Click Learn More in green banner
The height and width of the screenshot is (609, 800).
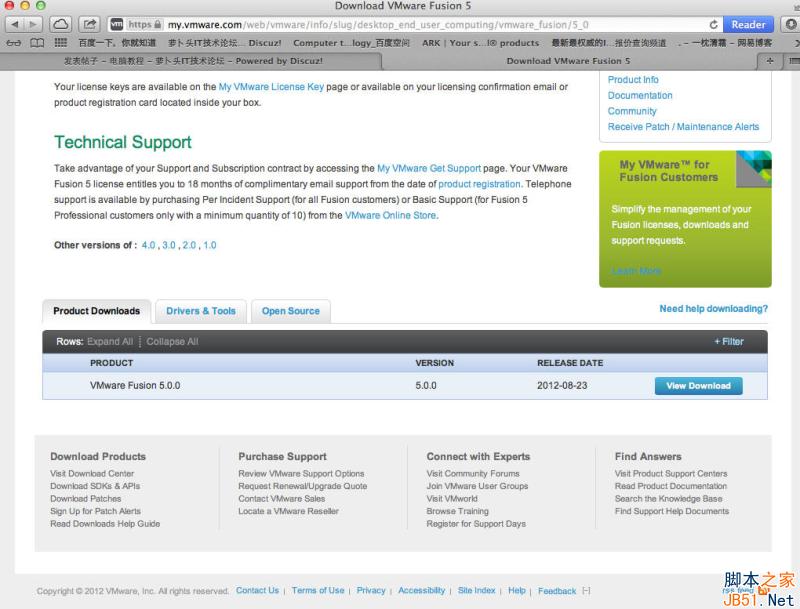point(636,271)
